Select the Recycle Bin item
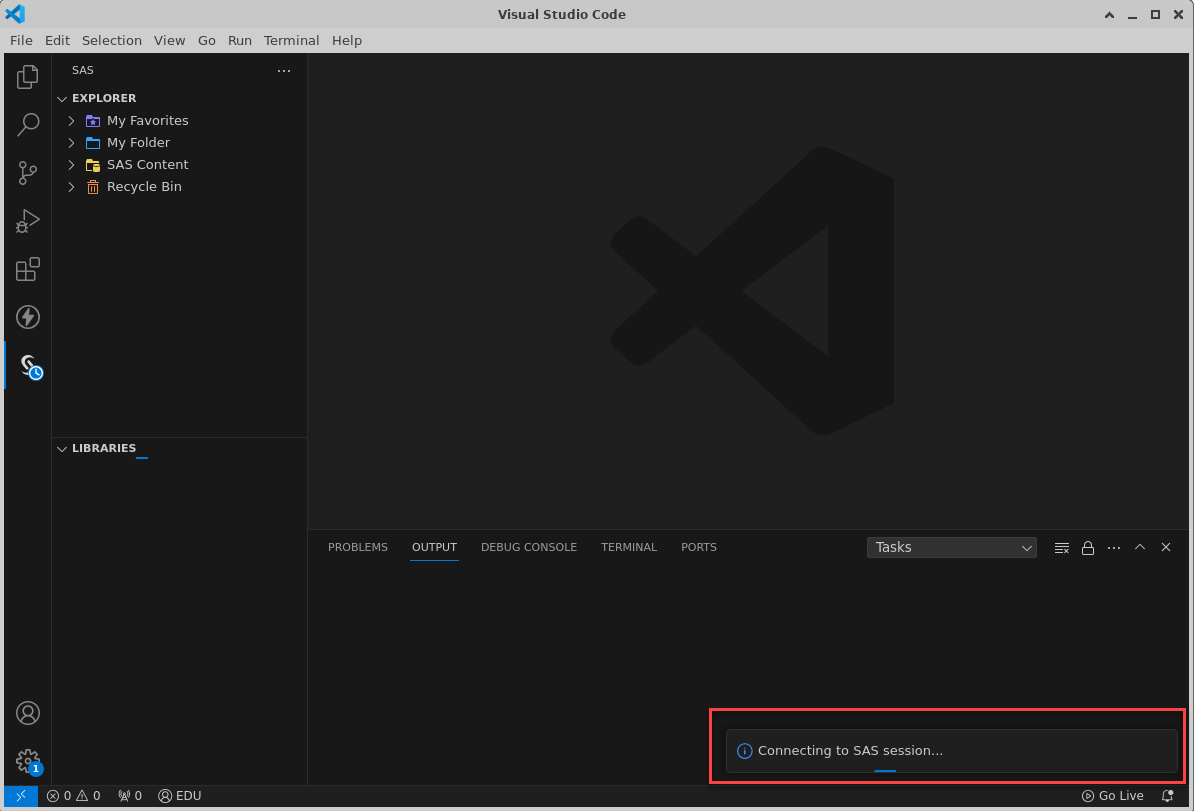 [144, 186]
